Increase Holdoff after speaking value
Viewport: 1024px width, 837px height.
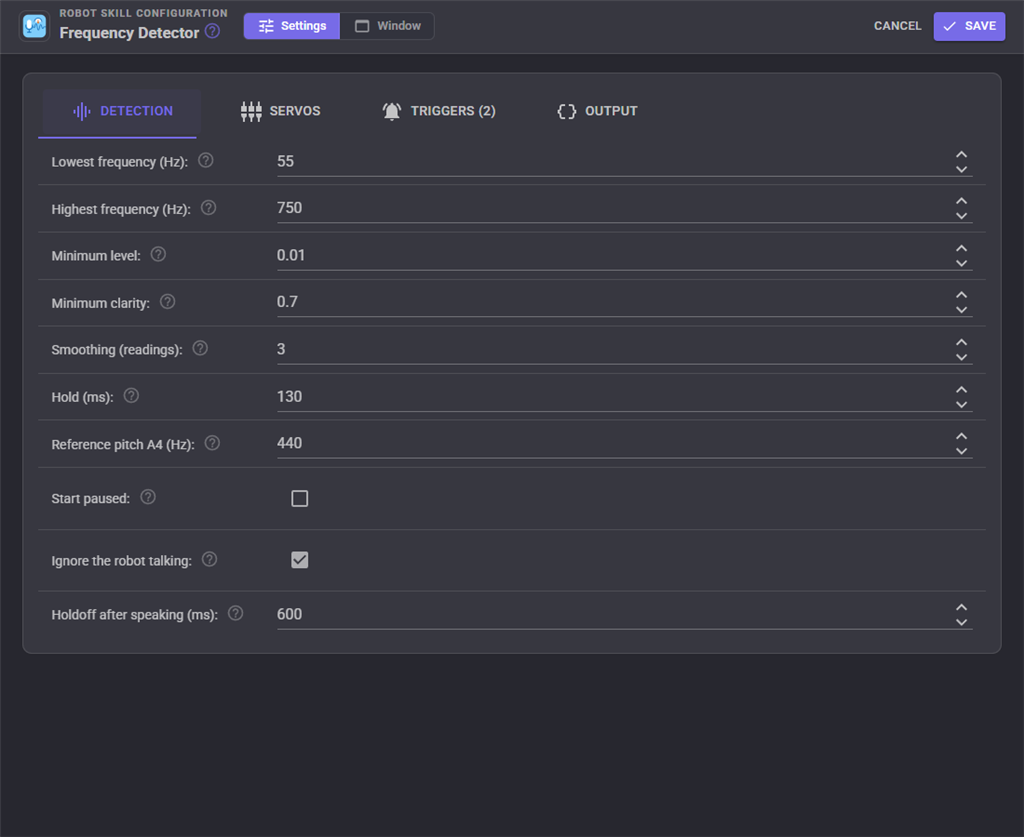961,607
